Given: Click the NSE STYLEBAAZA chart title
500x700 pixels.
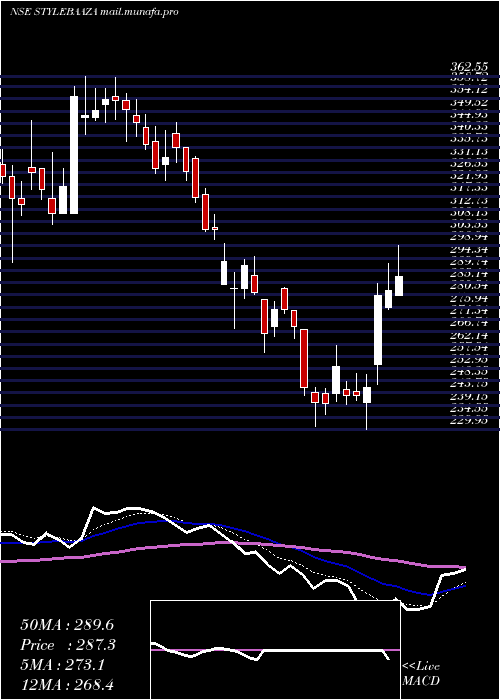Looking at the screenshot, I should [54, 12].
